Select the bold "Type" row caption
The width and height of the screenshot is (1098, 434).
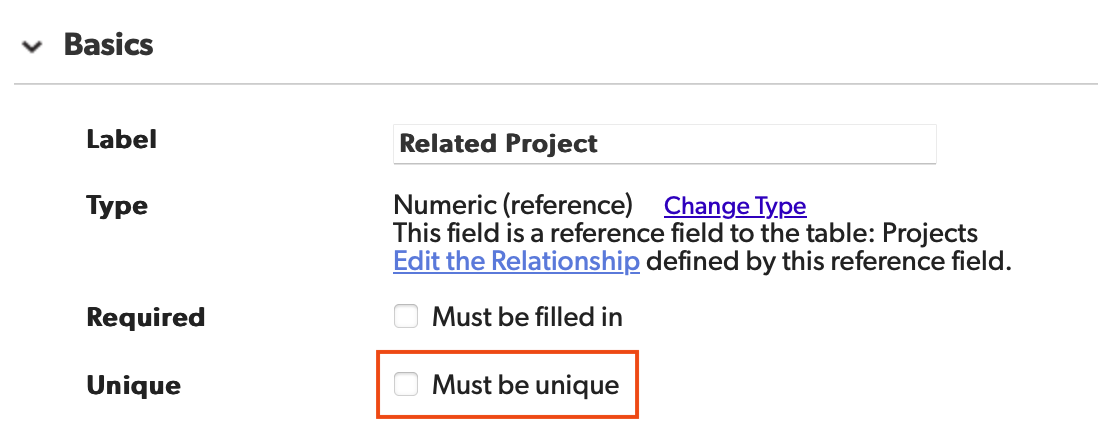(117, 206)
